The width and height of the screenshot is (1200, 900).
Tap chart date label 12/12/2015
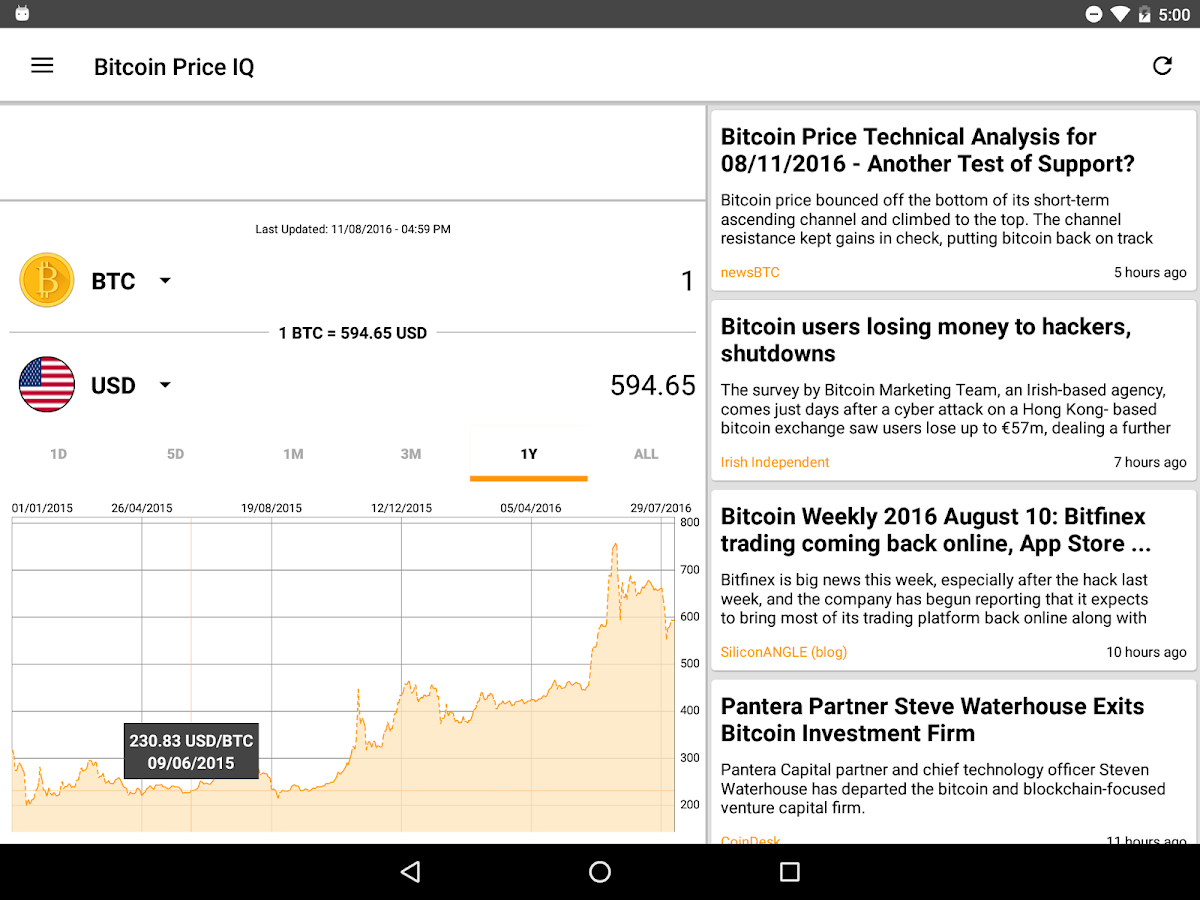point(401,508)
